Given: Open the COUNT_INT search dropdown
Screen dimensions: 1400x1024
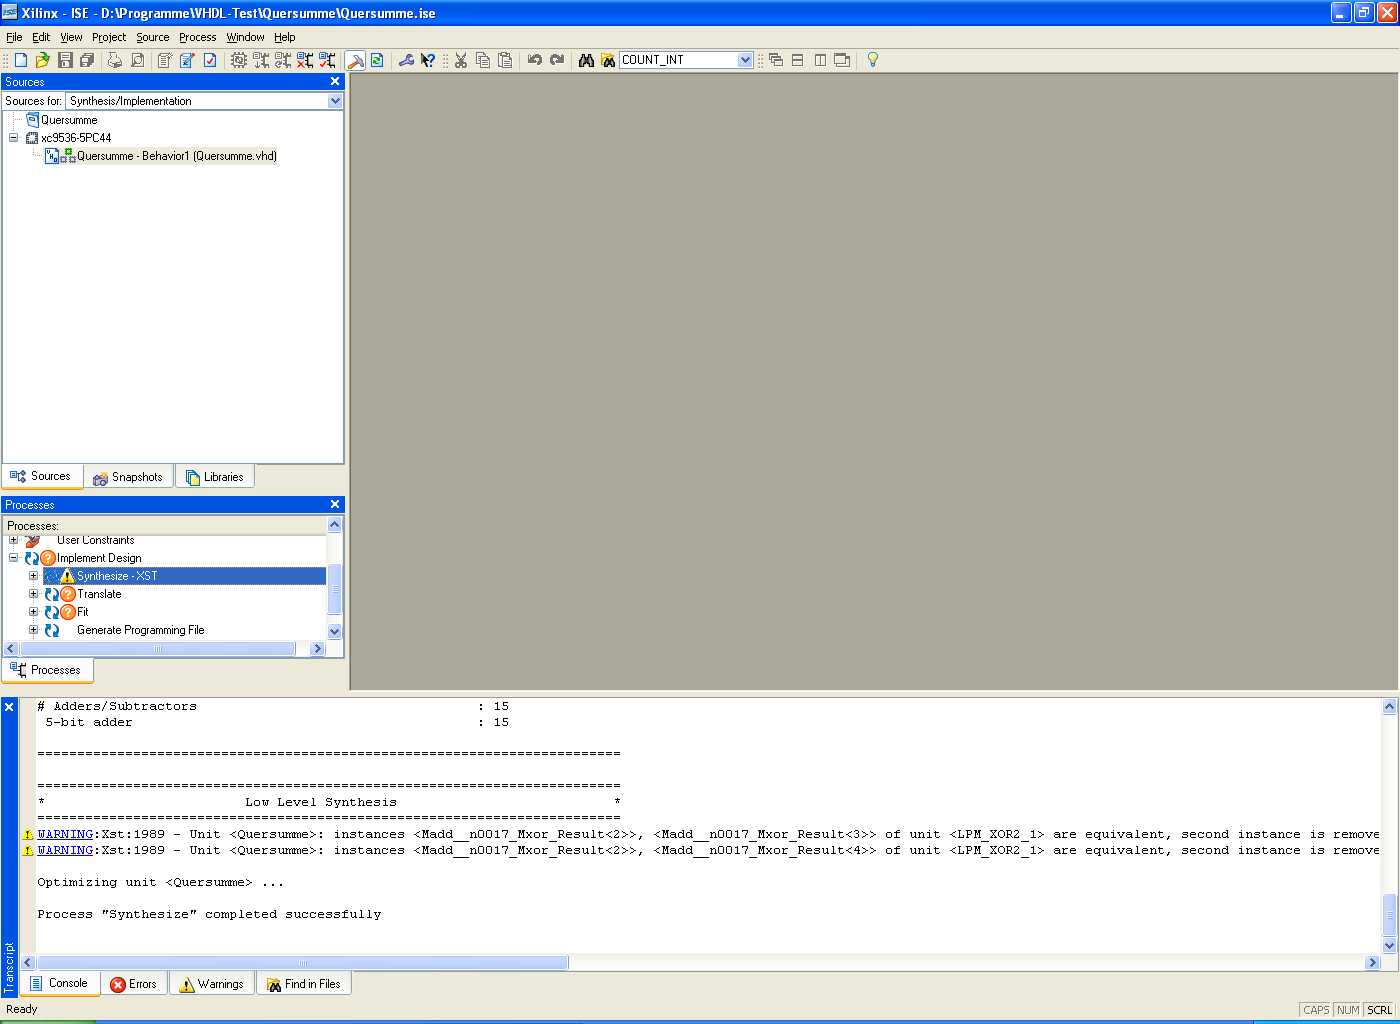Looking at the screenshot, I should click(745, 60).
